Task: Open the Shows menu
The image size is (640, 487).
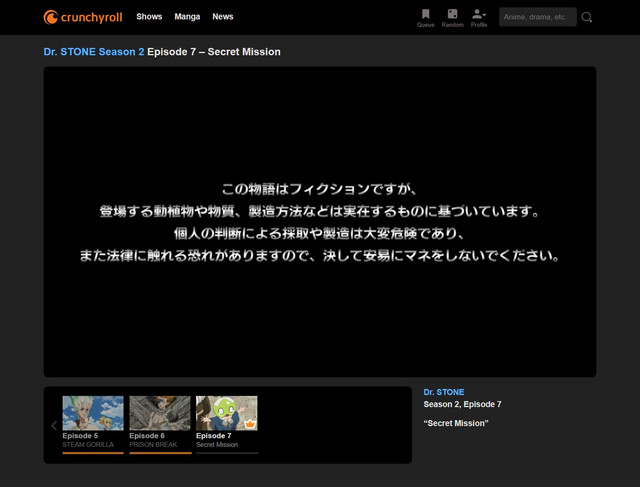Action: 149,17
